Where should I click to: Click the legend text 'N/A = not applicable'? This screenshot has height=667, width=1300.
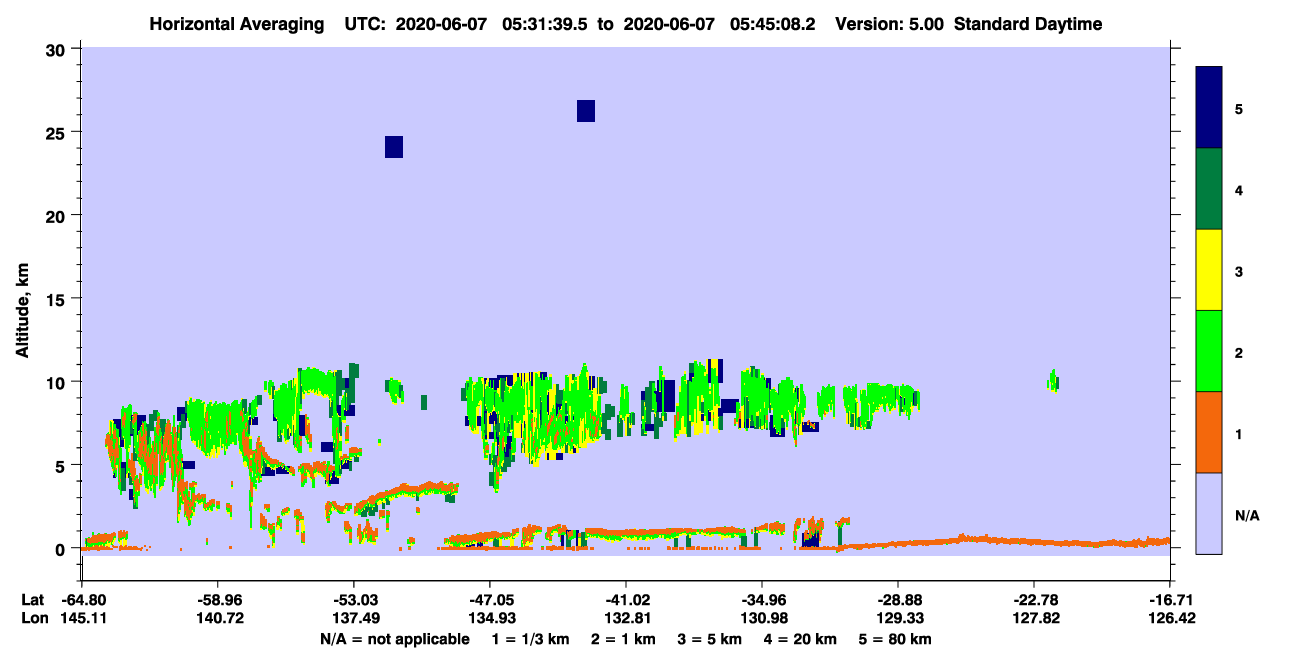click(394, 639)
